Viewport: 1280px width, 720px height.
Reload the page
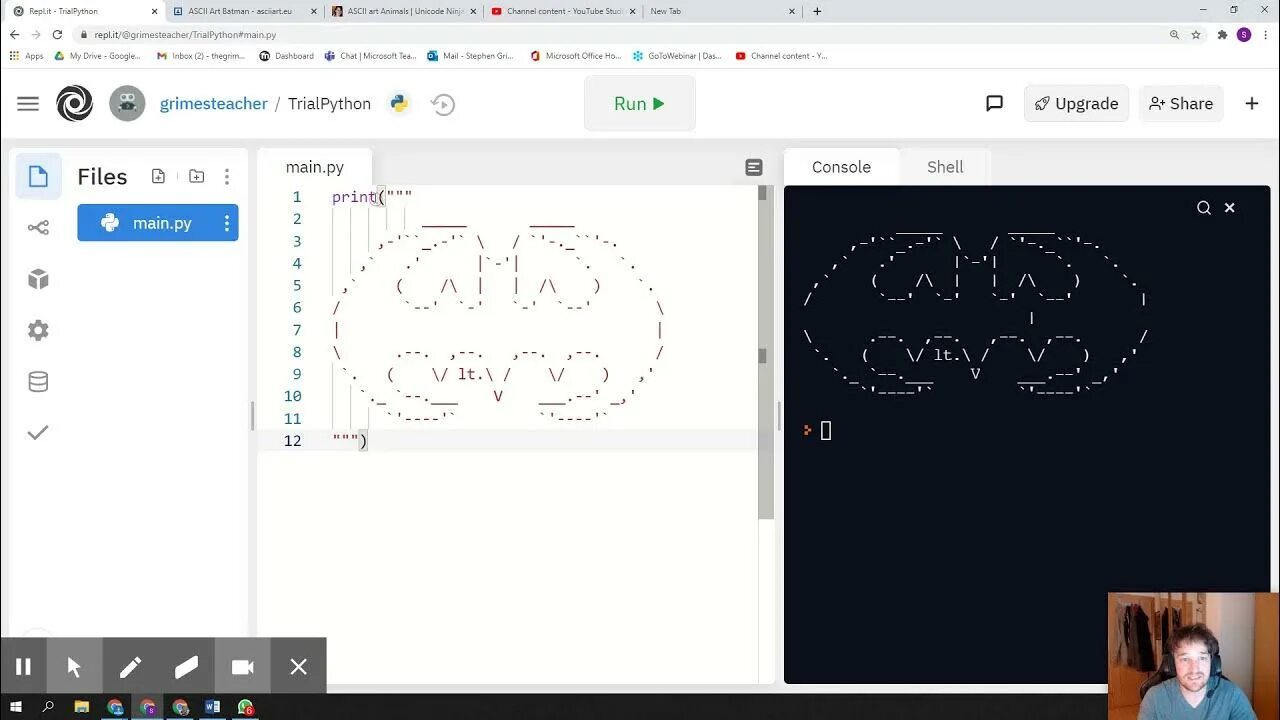click(57, 34)
